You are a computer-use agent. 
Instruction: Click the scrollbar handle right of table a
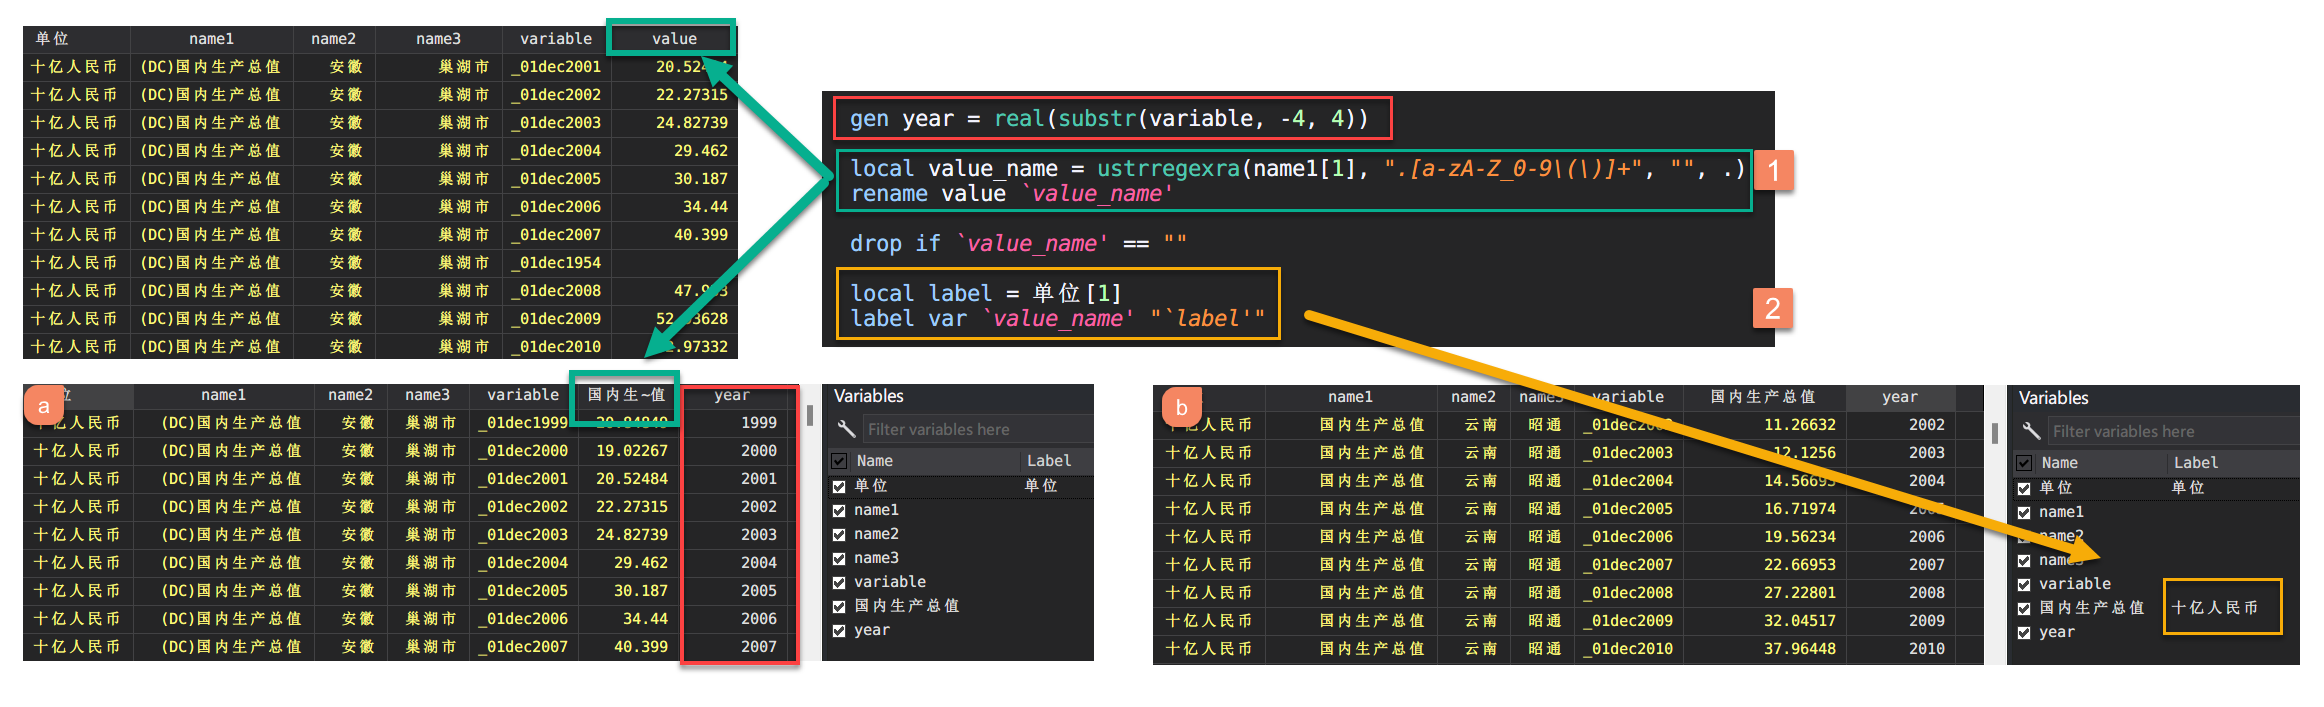tap(809, 415)
